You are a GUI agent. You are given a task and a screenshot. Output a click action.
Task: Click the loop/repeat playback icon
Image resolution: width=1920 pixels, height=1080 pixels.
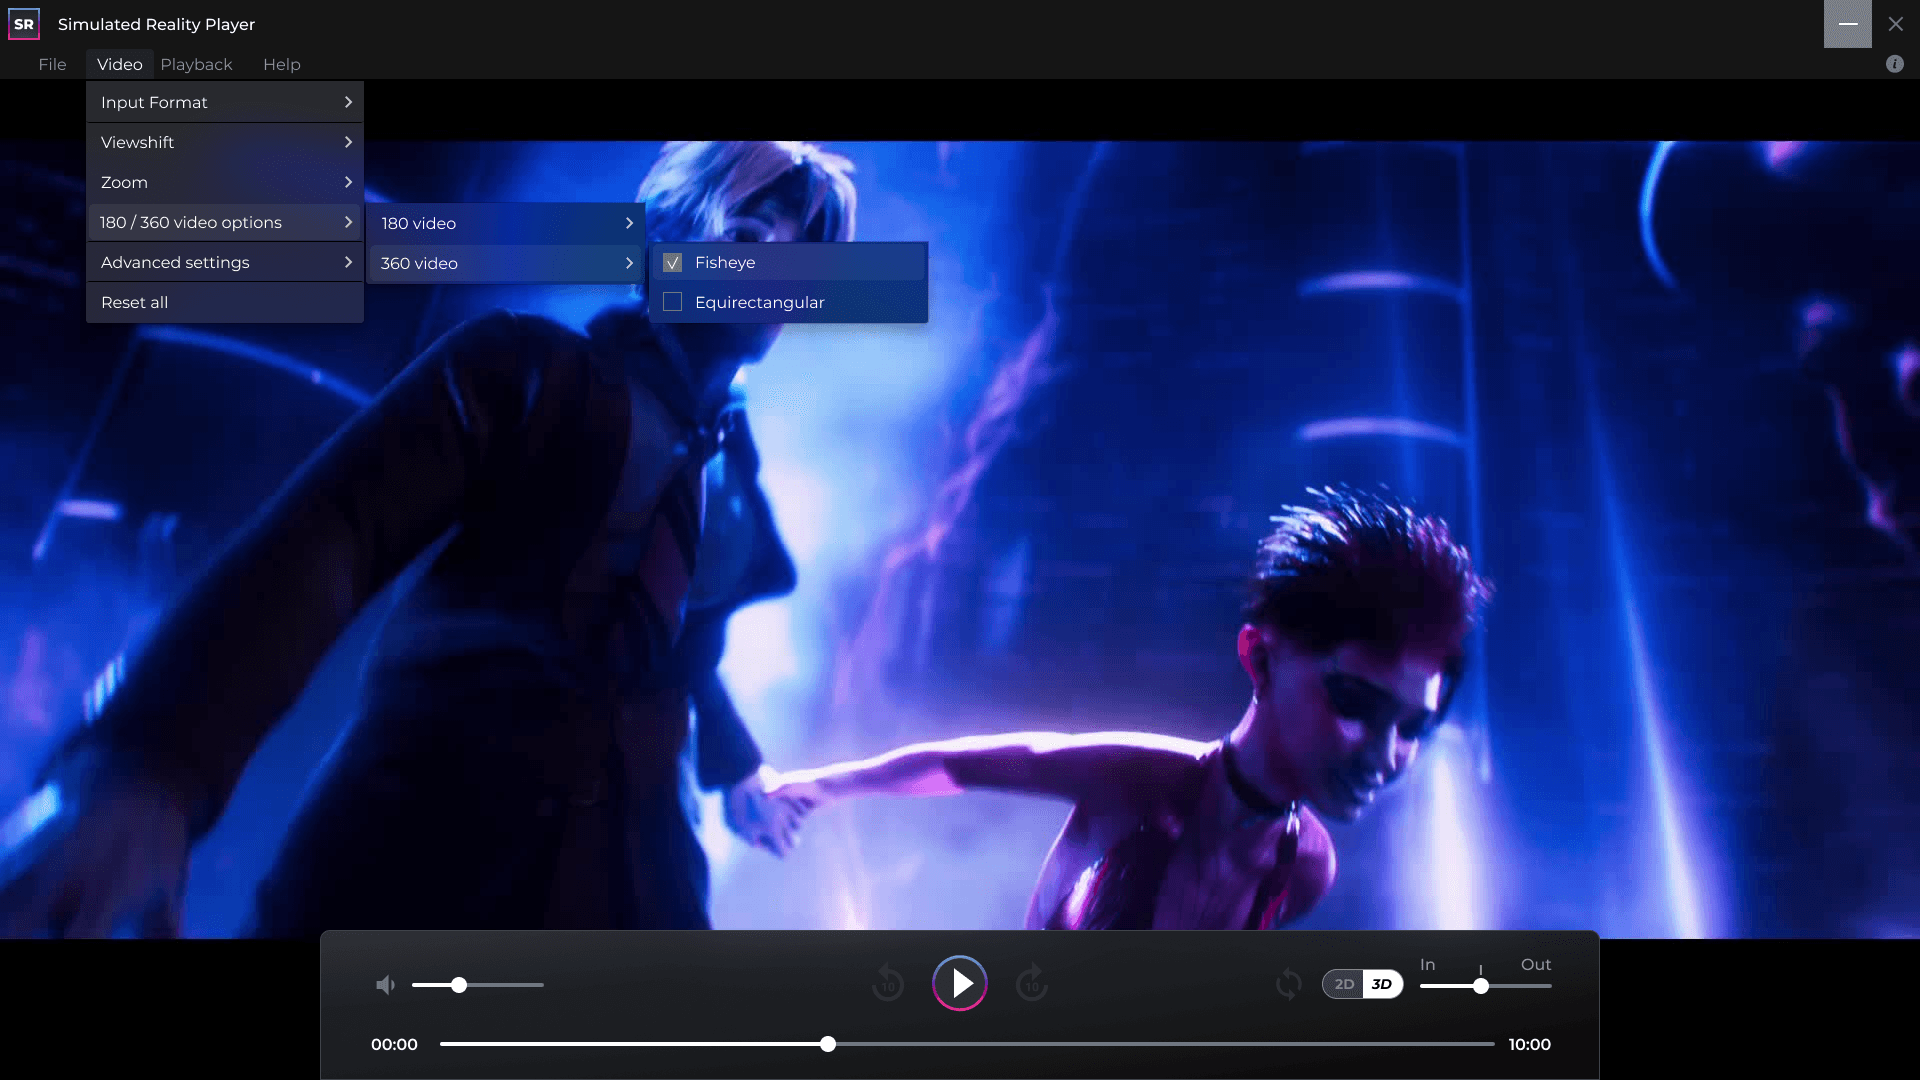pyautogui.click(x=1289, y=984)
